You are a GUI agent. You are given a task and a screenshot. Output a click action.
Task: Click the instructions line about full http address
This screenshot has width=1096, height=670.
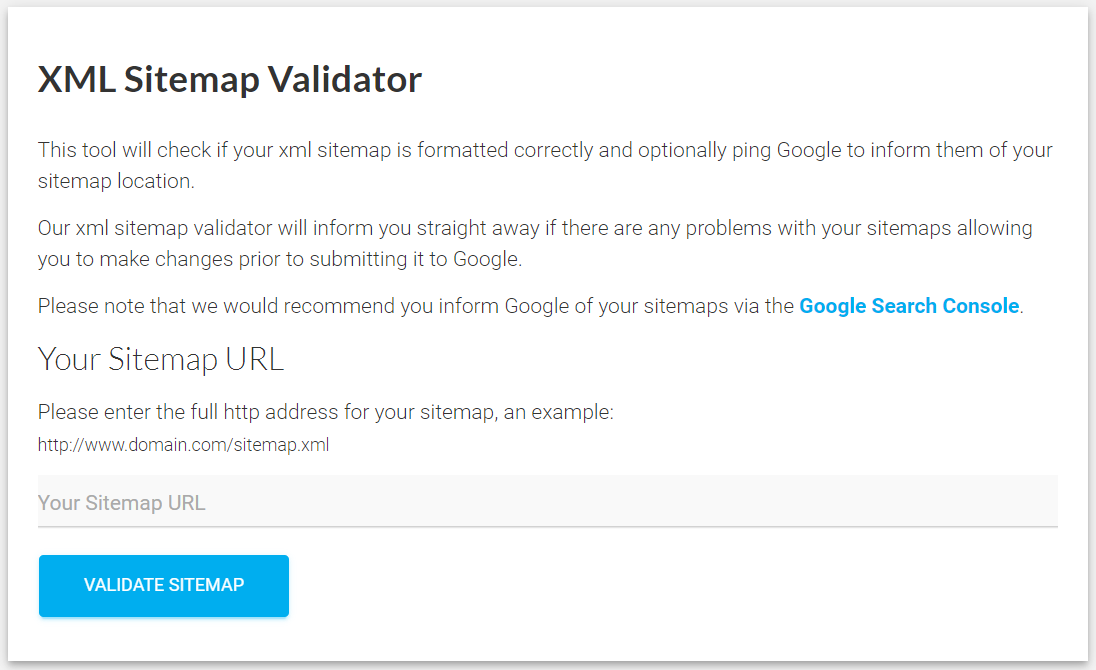click(326, 411)
